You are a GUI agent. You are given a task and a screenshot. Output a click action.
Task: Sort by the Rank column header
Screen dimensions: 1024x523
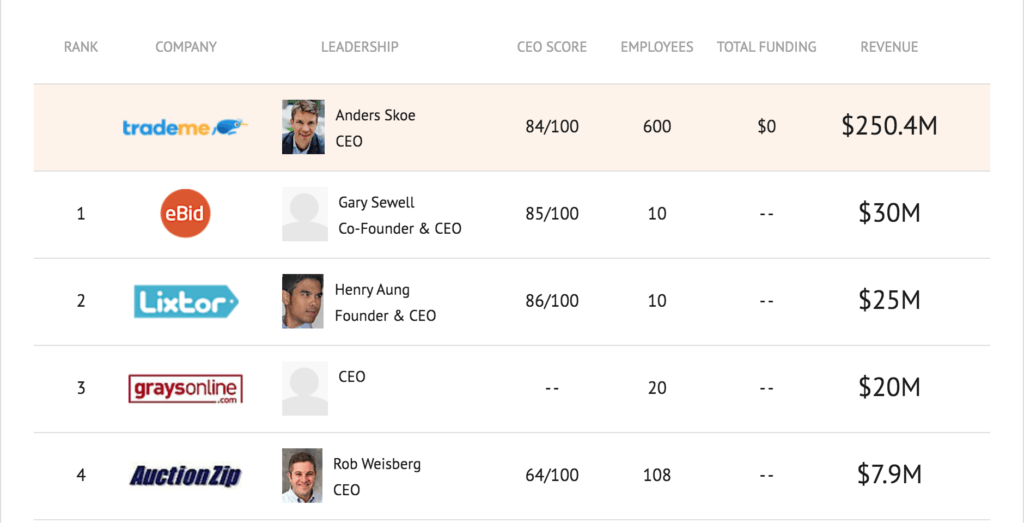tap(81, 47)
